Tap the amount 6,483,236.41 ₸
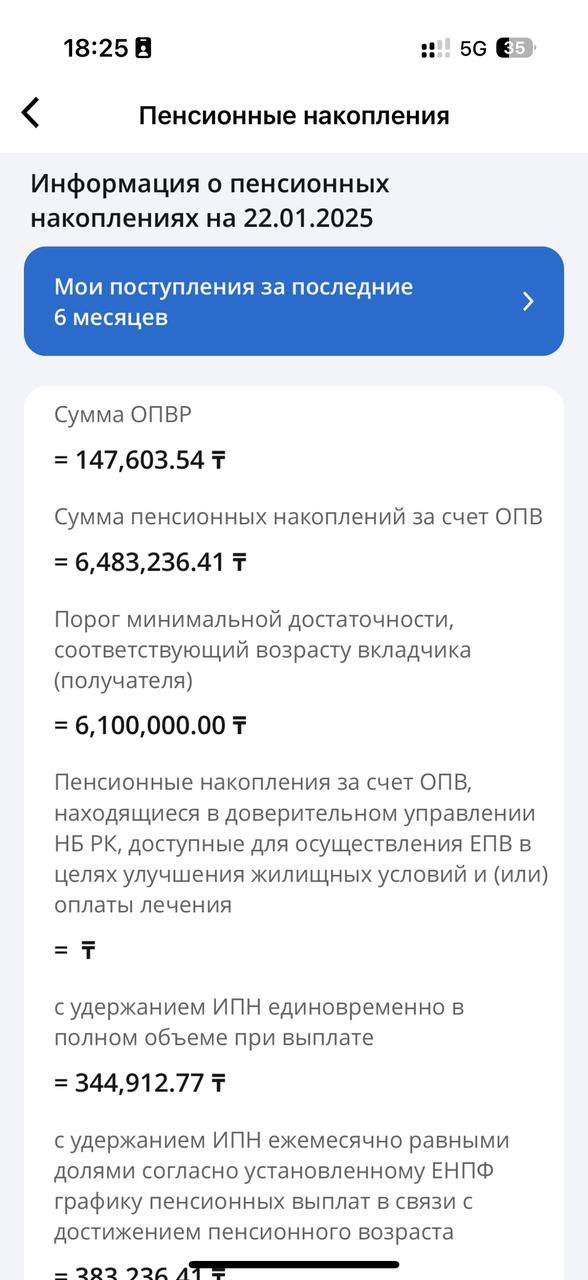The image size is (588, 1280). pos(150,562)
